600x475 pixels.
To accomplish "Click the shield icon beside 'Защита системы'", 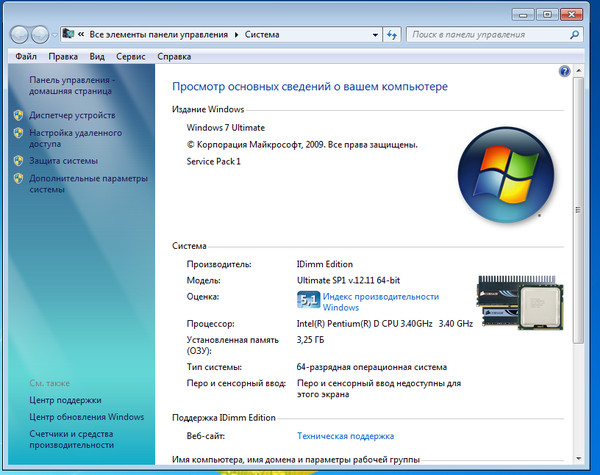I will 18,161.
